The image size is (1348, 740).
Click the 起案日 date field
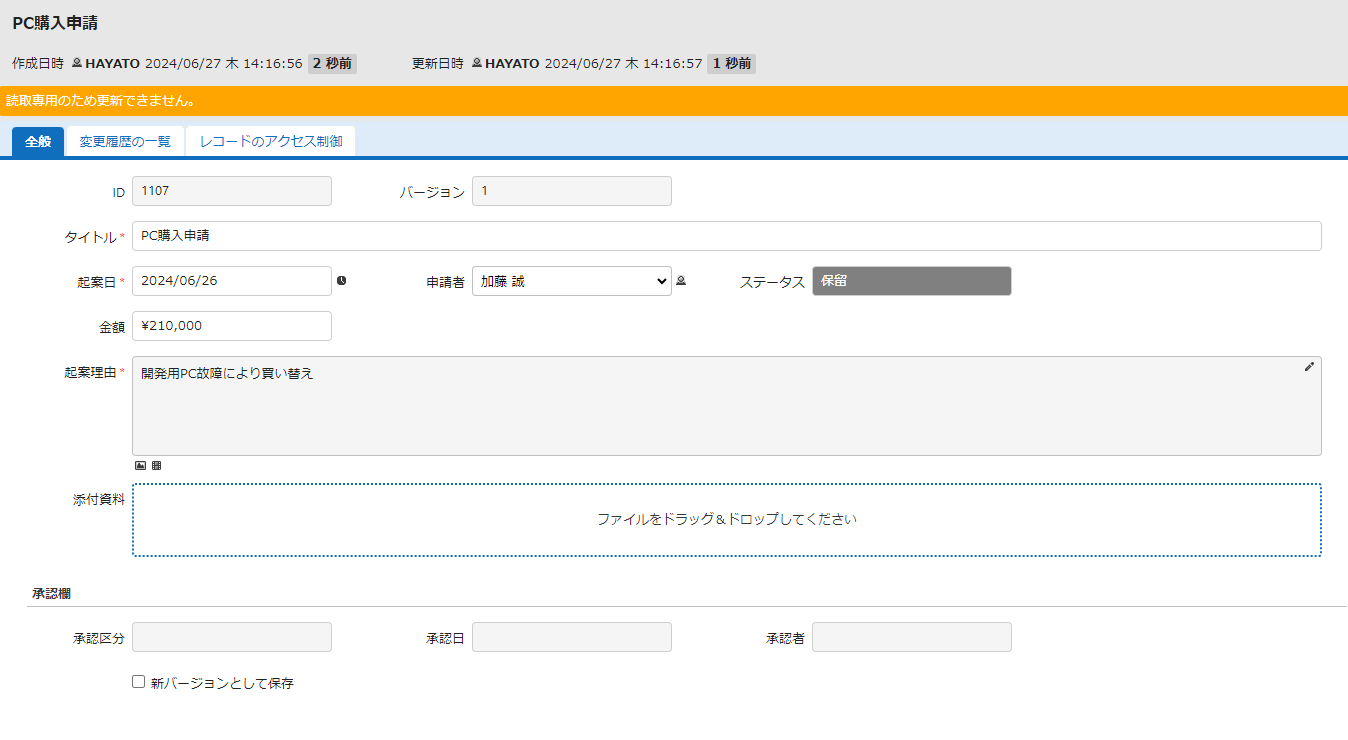(232, 281)
